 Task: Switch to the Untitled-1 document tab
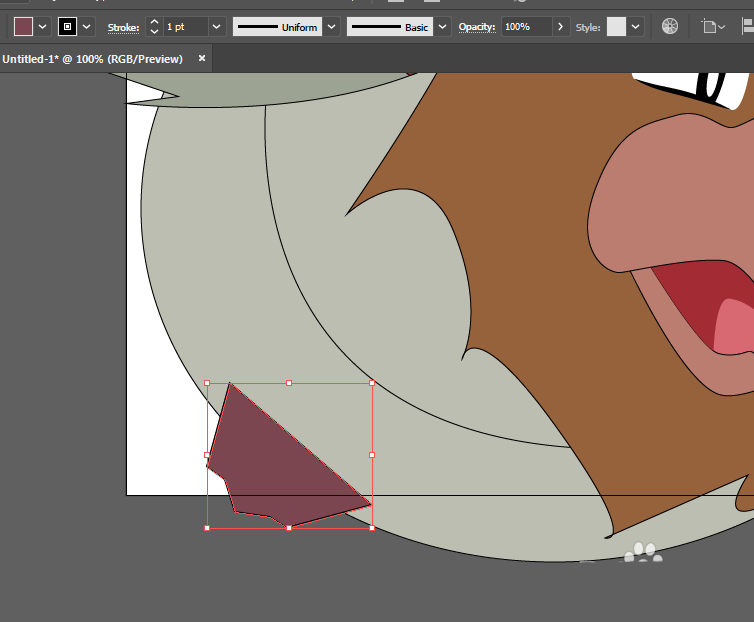92,59
